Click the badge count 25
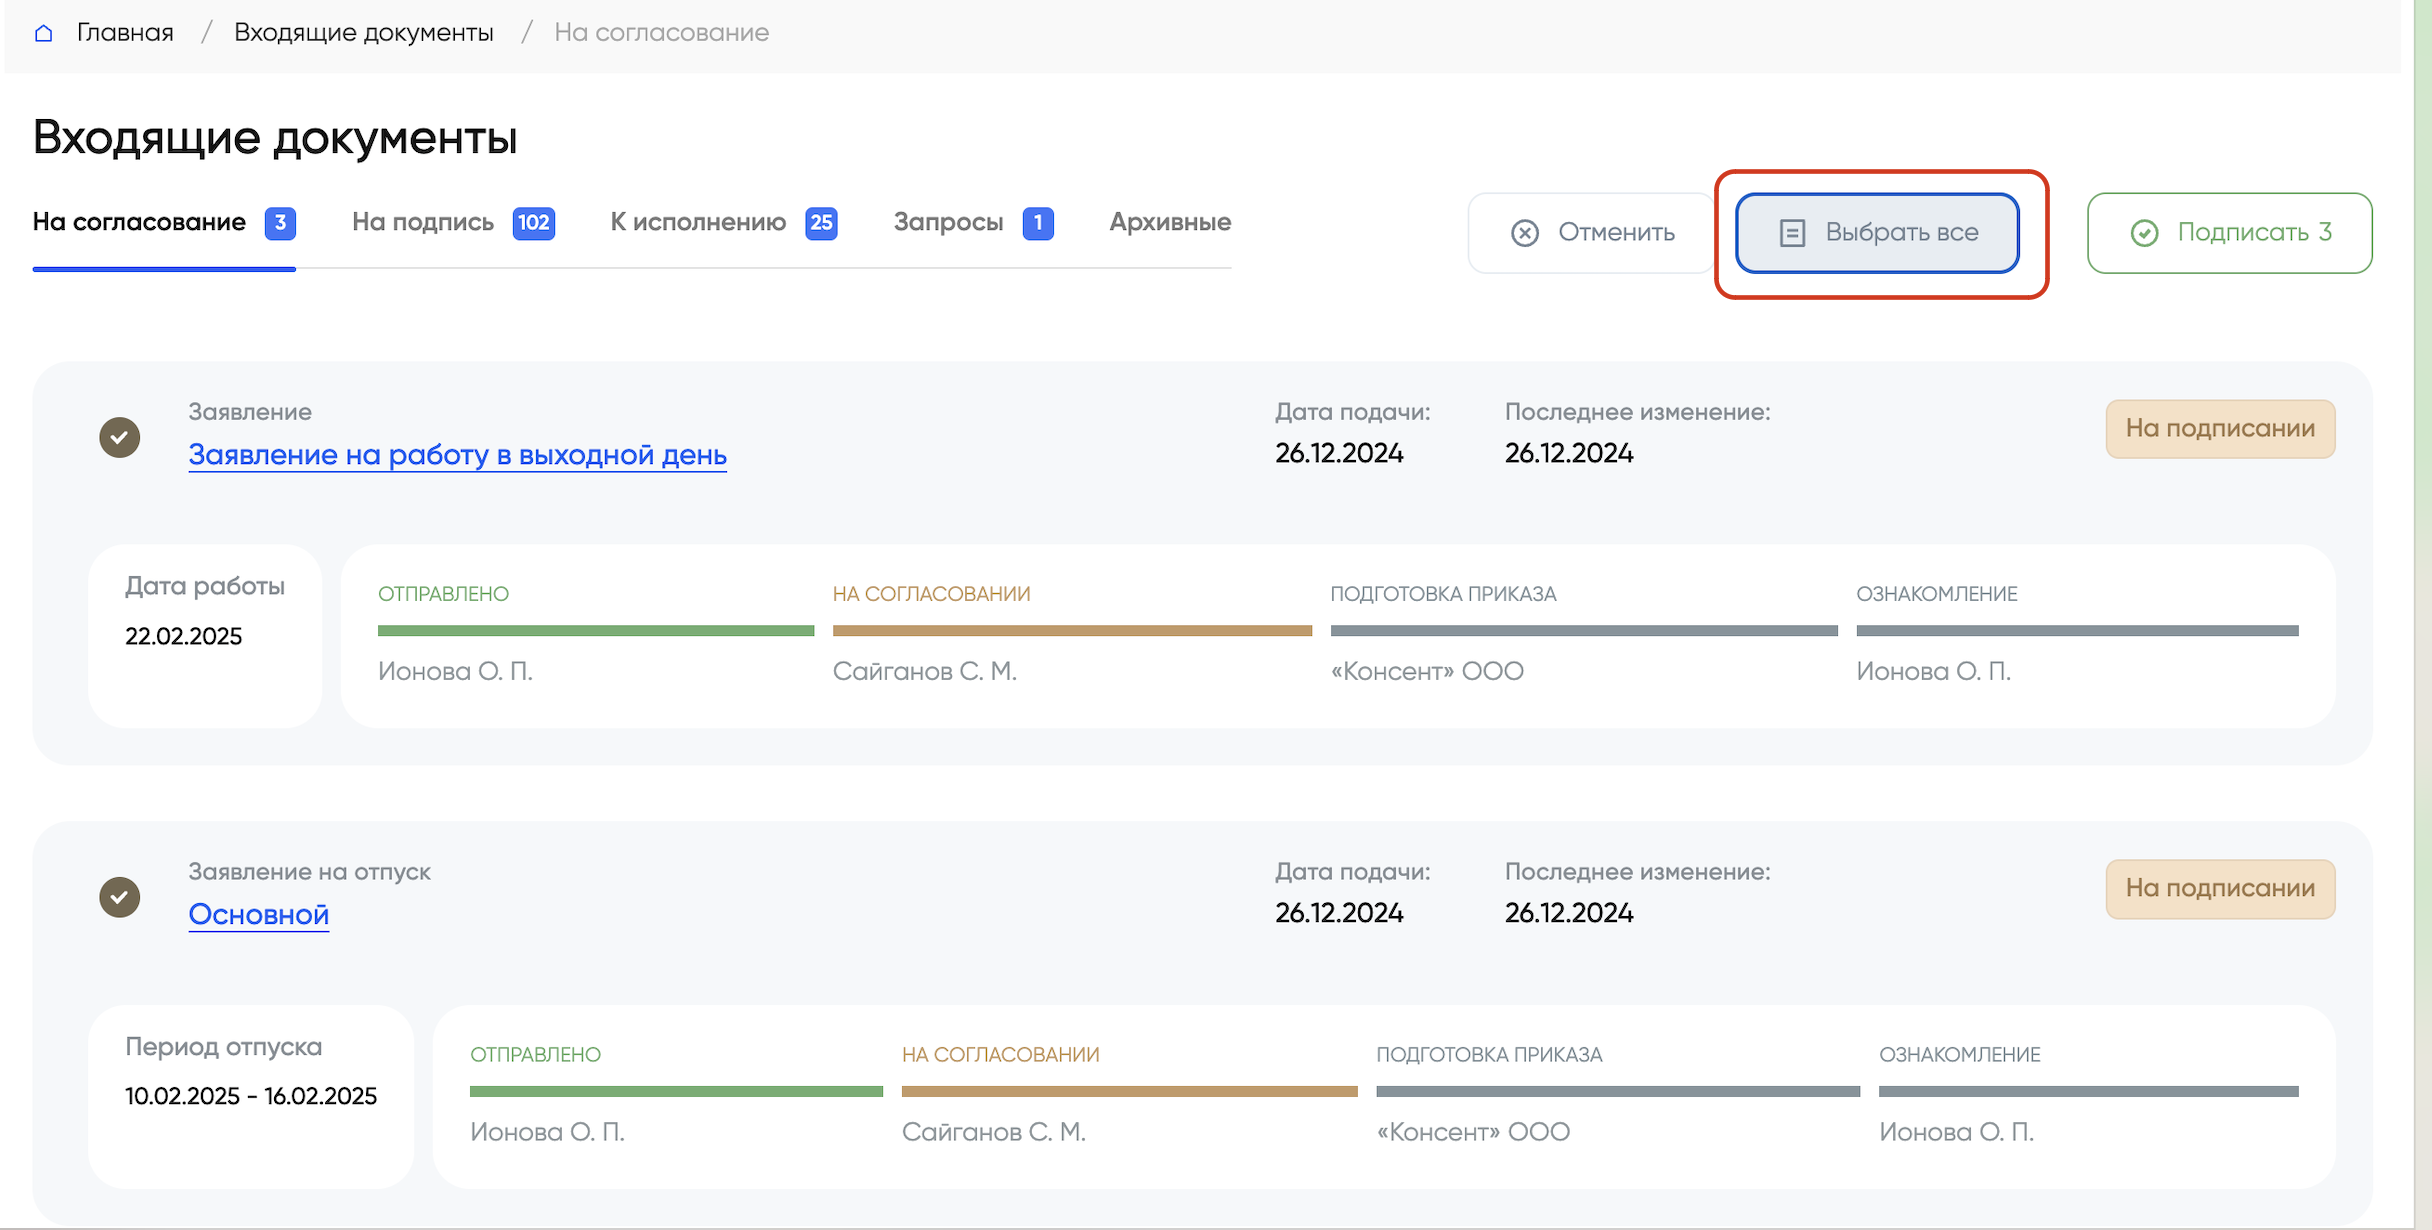The image size is (2432, 1230). pos(821,222)
